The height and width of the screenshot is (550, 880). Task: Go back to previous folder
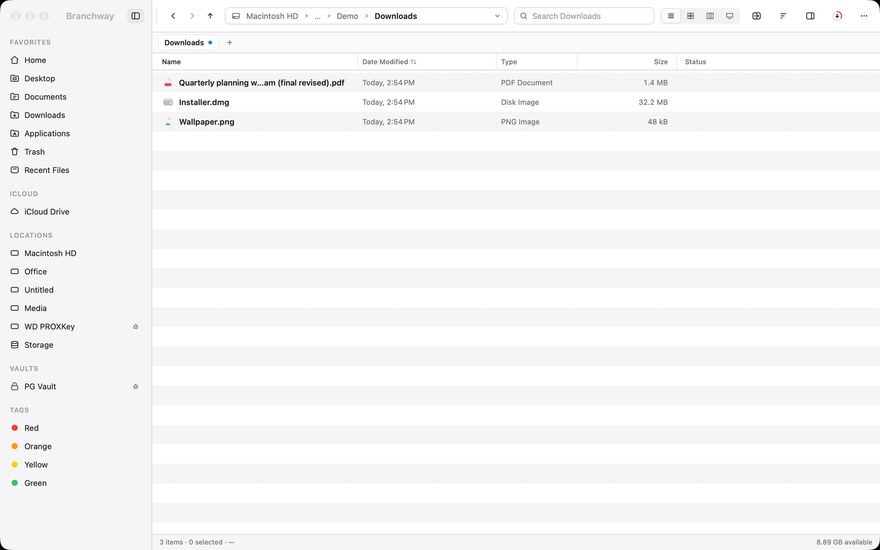(173, 16)
